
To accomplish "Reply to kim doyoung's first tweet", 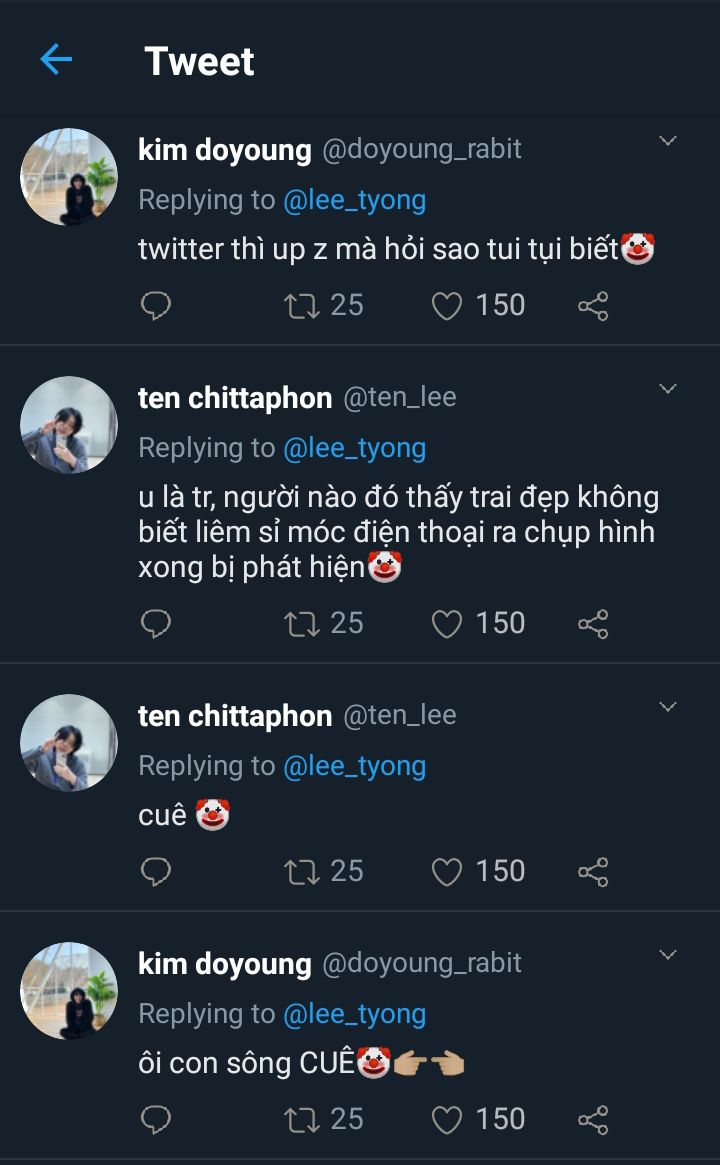I will (155, 305).
